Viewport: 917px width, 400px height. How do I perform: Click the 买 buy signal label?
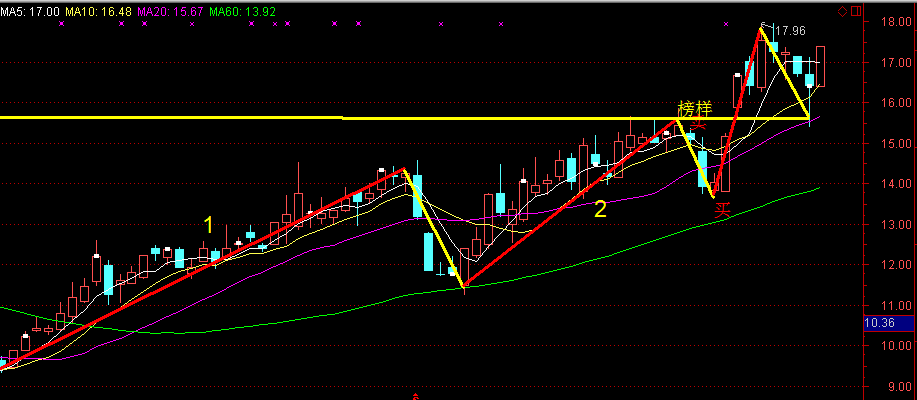tap(724, 209)
